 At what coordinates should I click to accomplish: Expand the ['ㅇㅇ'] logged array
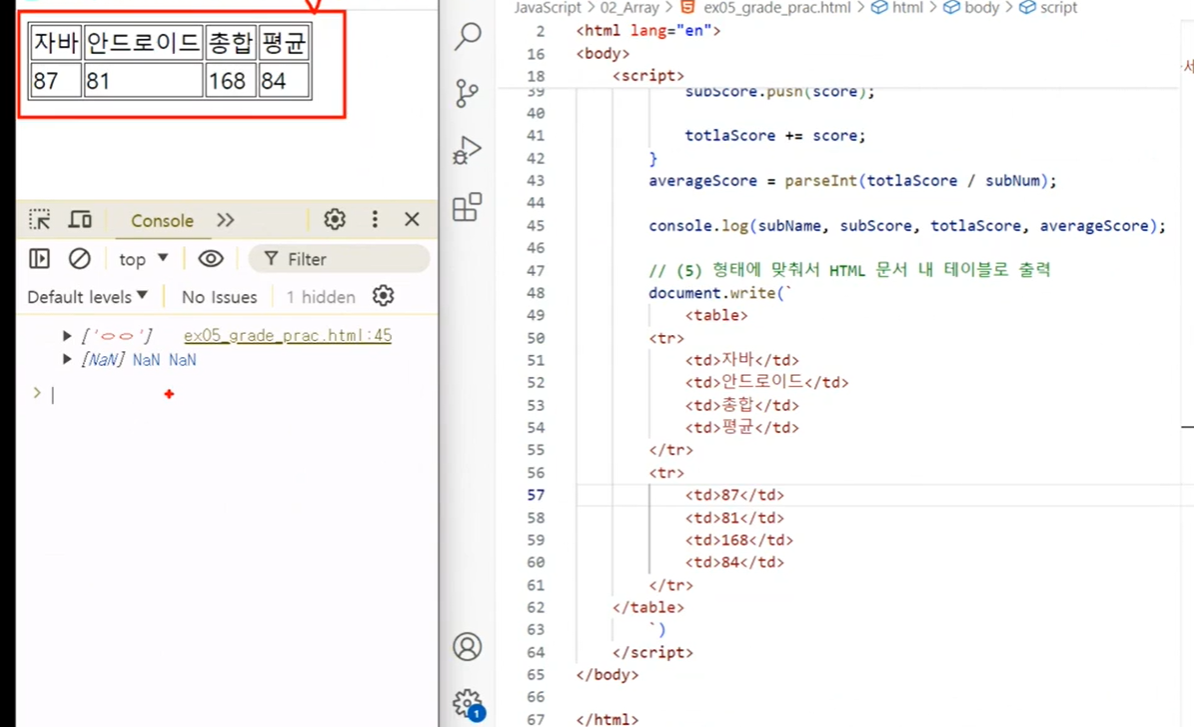coord(67,336)
